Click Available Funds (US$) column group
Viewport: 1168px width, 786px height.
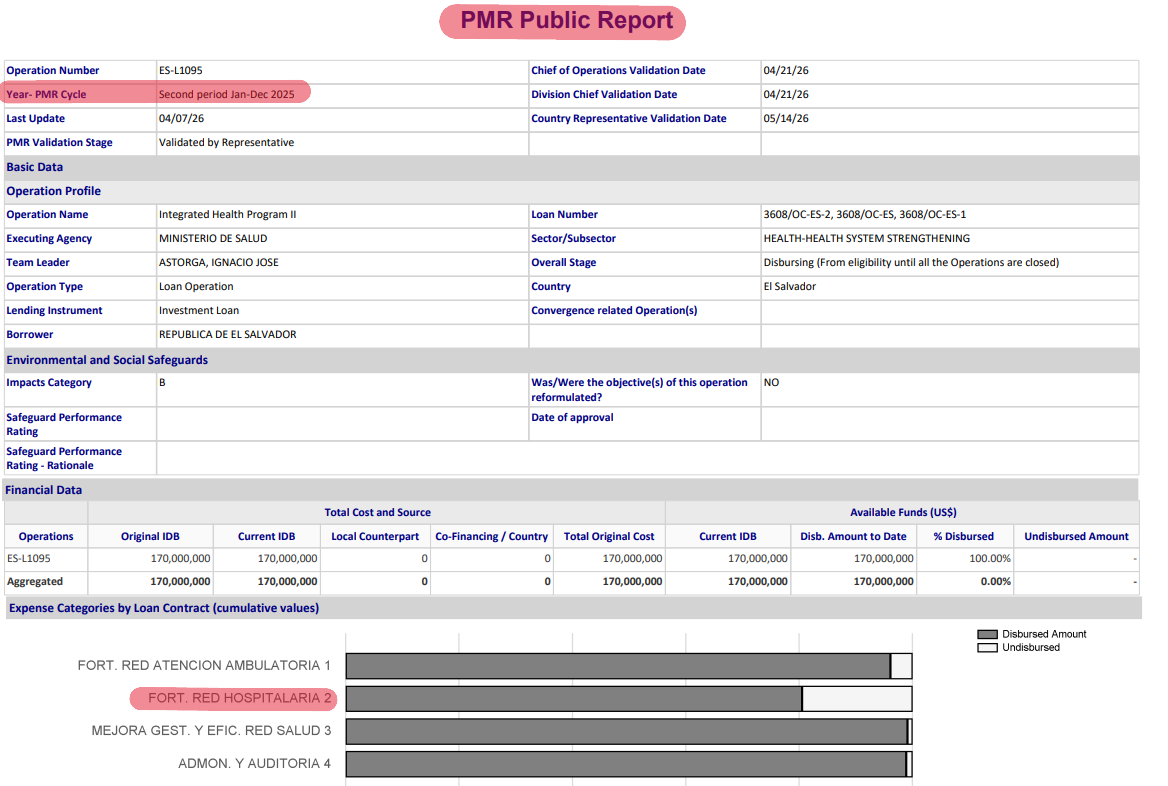pyautogui.click(x=903, y=513)
